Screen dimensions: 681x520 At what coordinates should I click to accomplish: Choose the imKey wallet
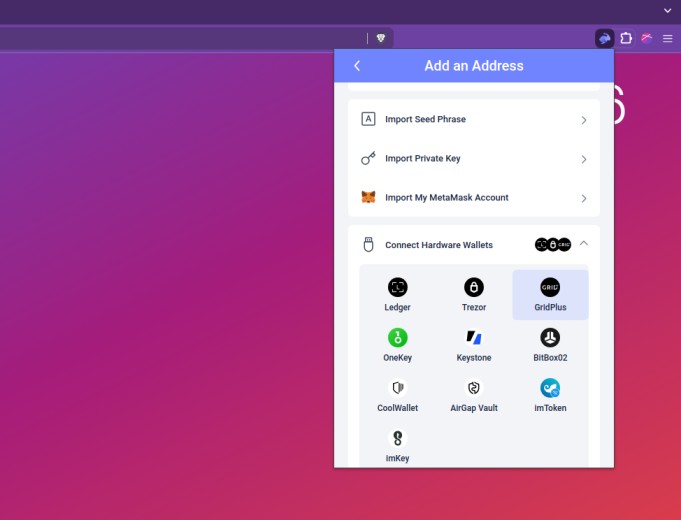click(397, 446)
